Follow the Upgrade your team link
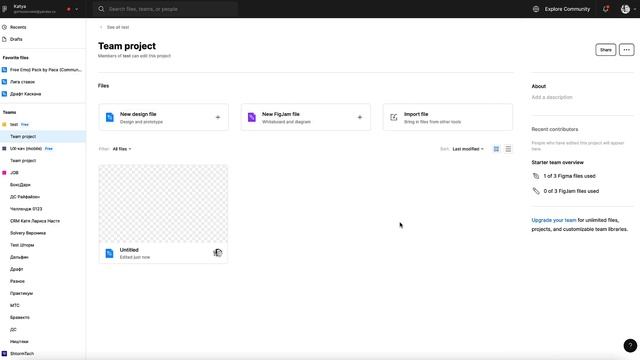 point(553,220)
